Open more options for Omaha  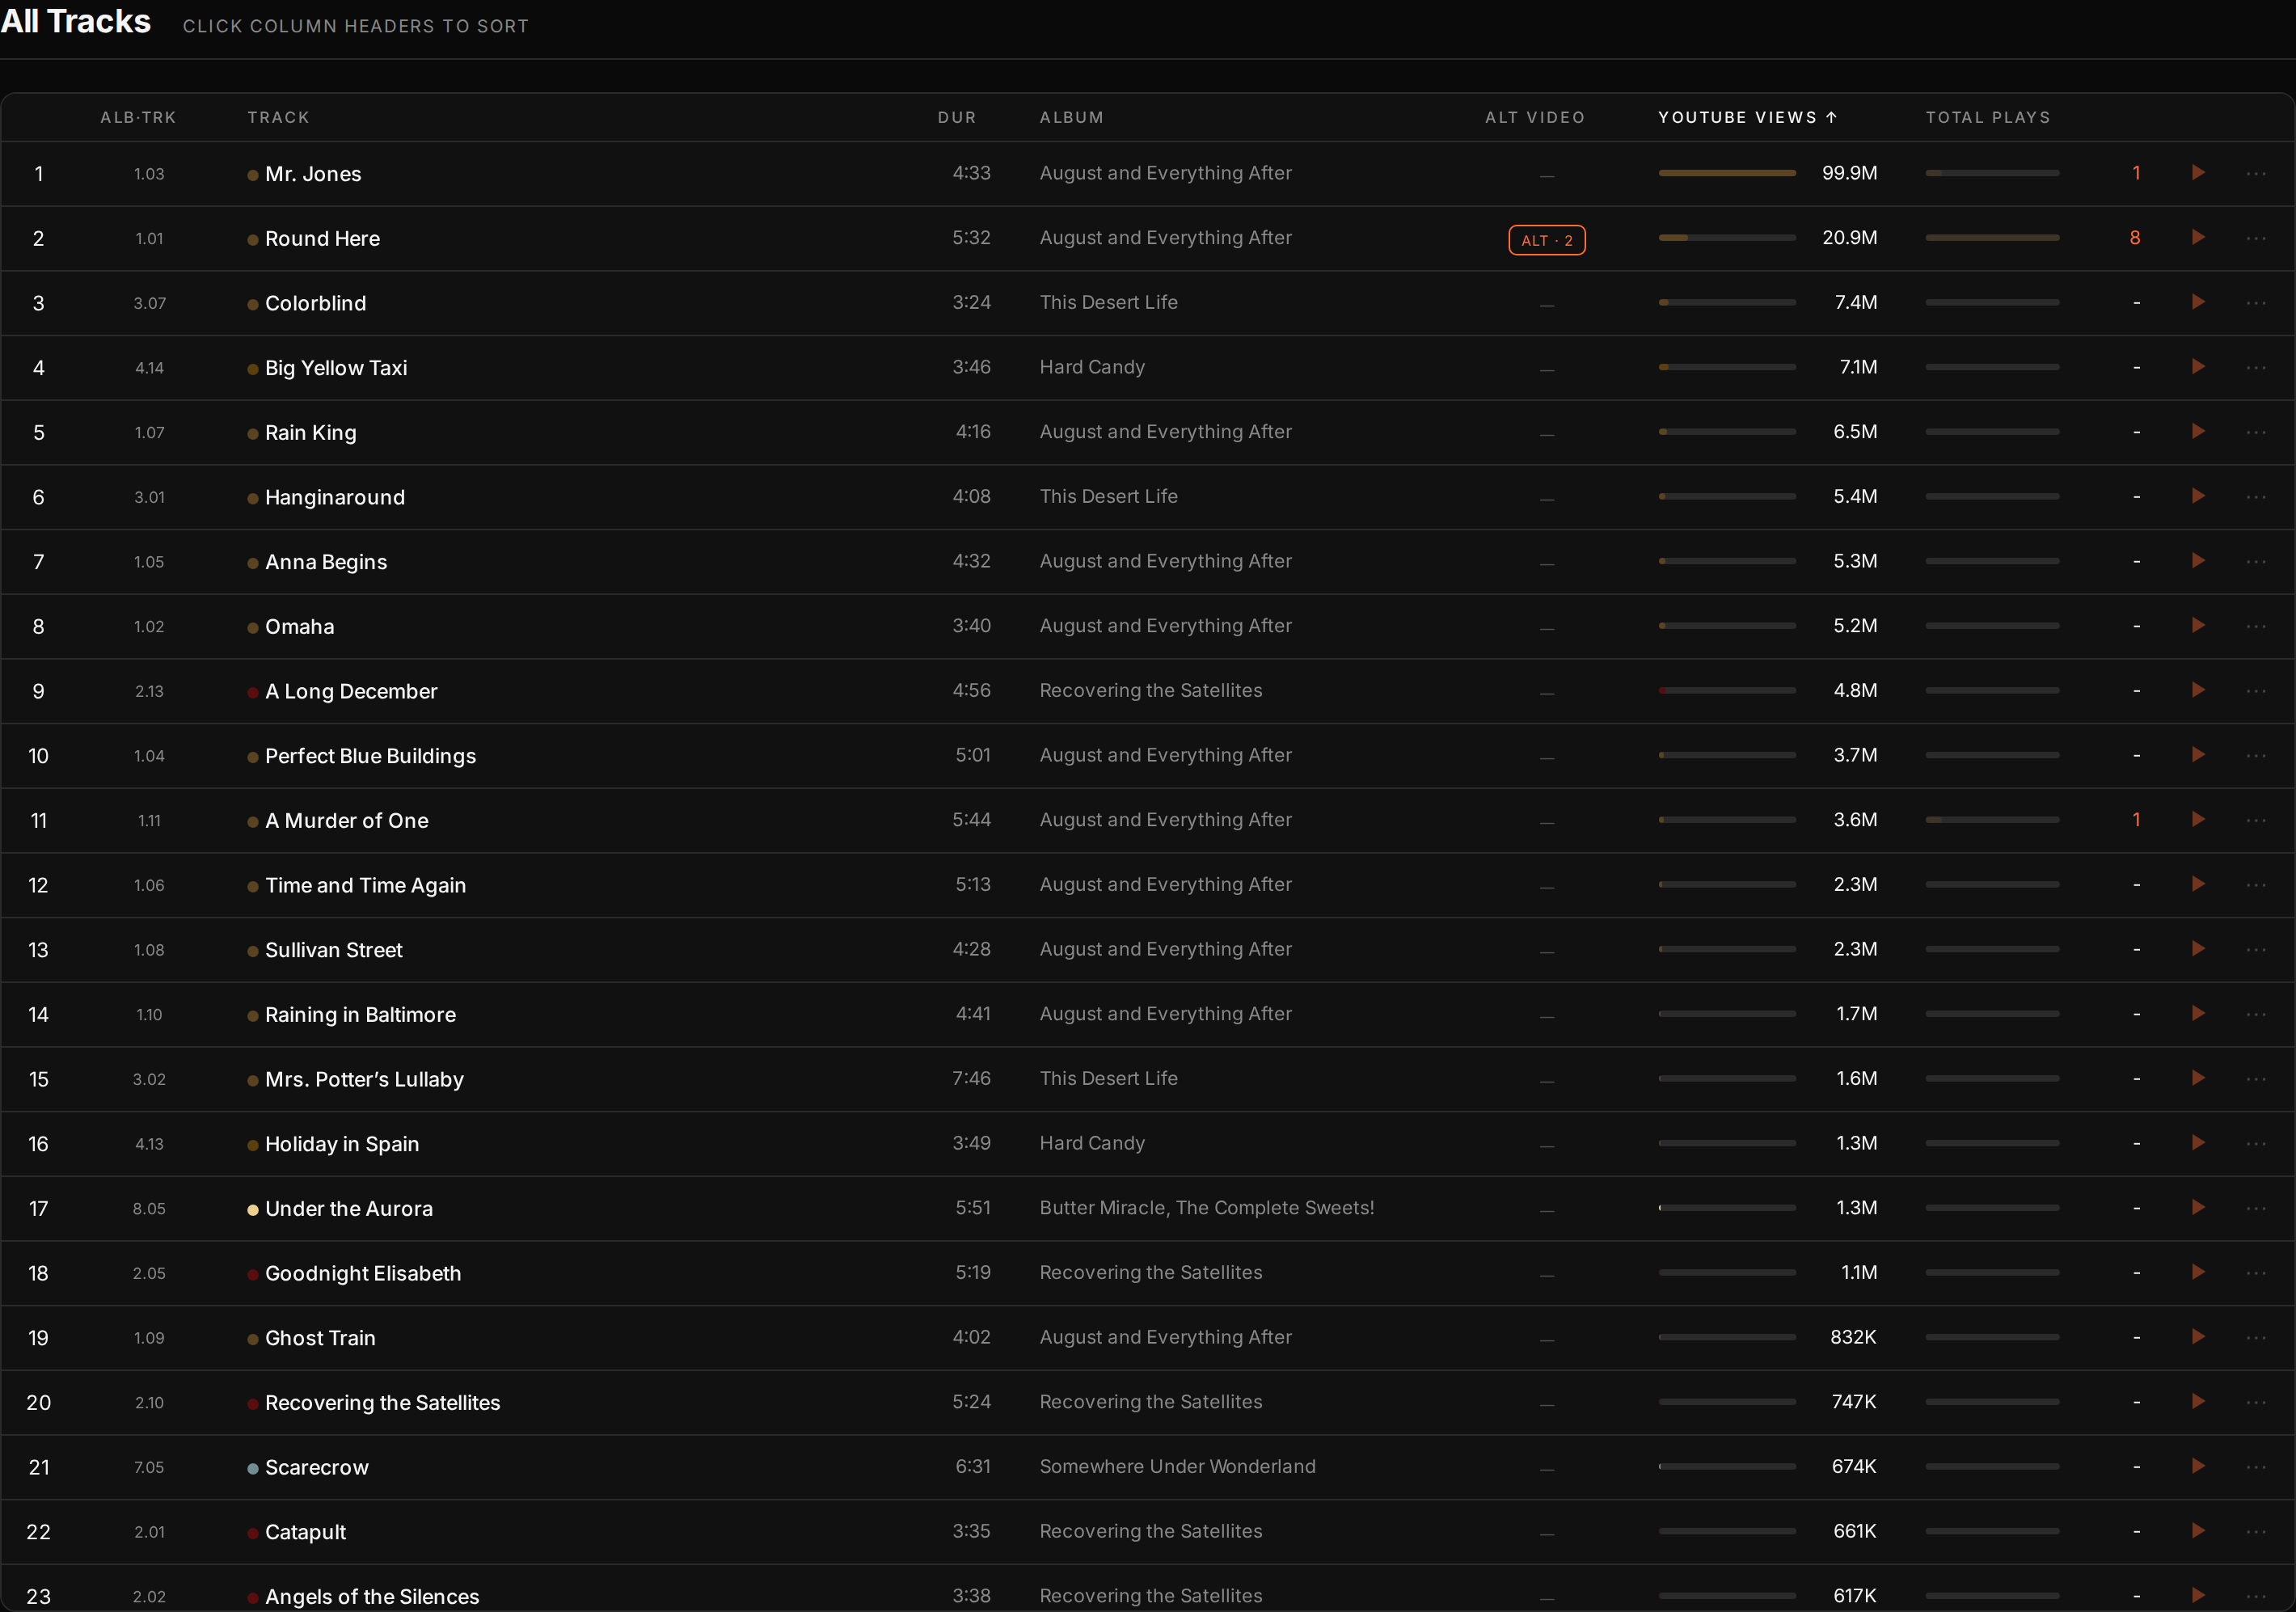(2256, 626)
